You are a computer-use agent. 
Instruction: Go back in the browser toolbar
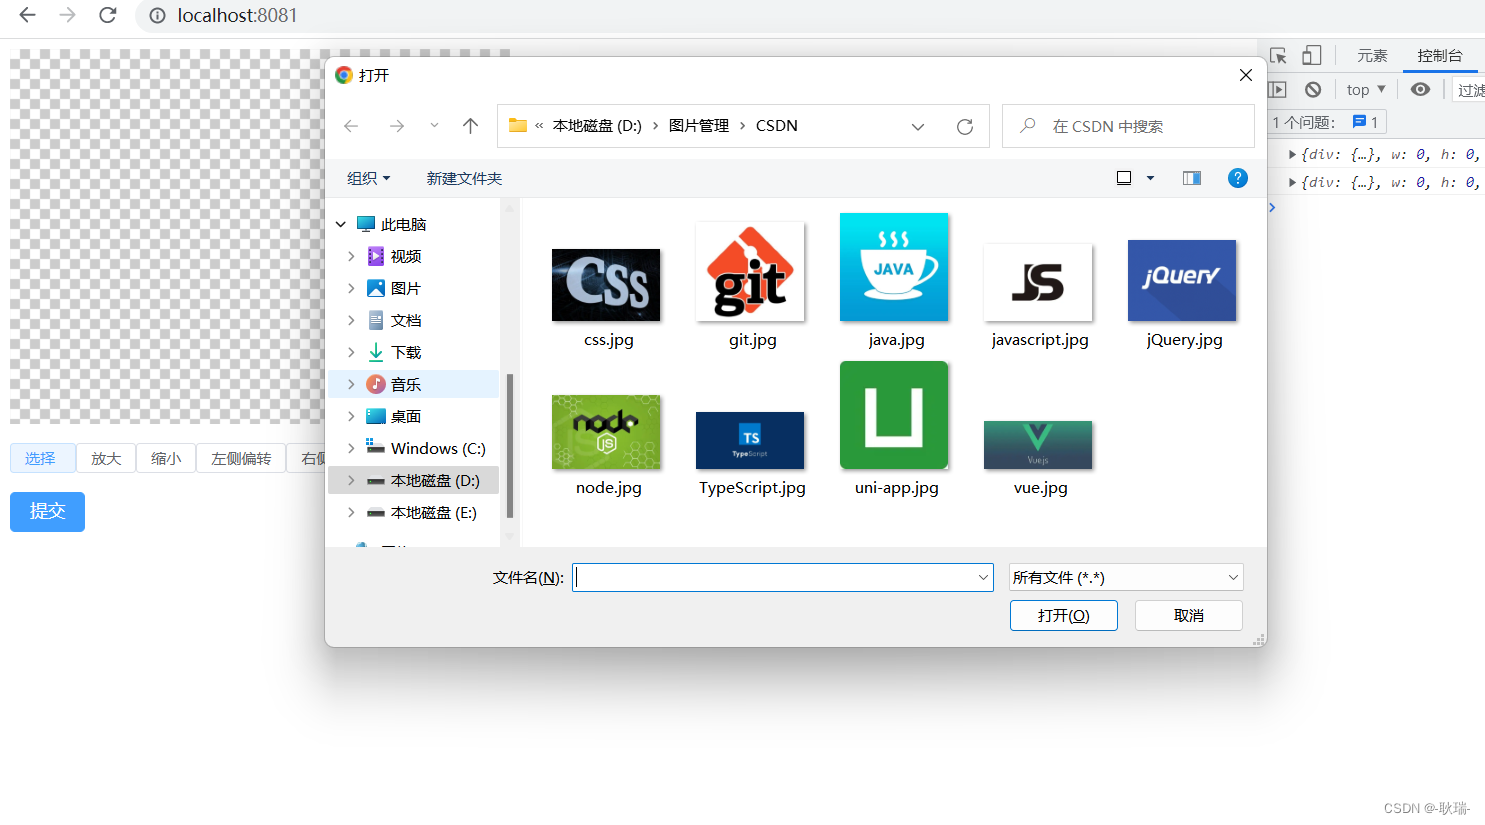[27, 15]
